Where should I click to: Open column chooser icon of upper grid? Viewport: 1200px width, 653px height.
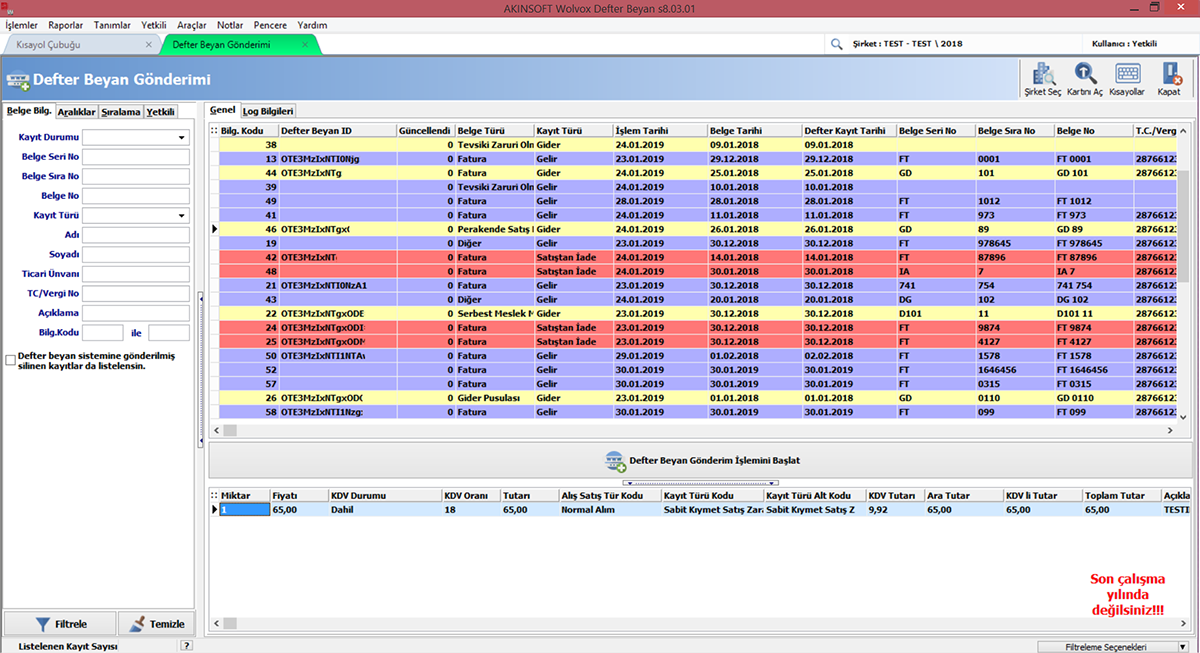click(x=213, y=131)
